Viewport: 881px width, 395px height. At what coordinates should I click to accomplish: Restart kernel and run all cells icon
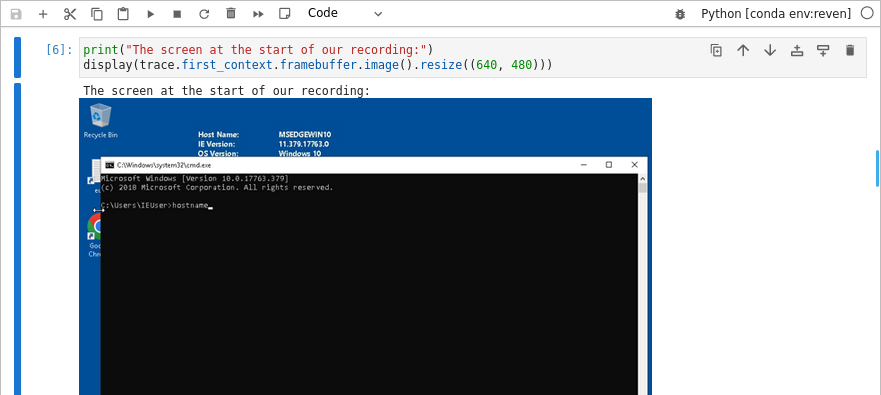coord(258,14)
